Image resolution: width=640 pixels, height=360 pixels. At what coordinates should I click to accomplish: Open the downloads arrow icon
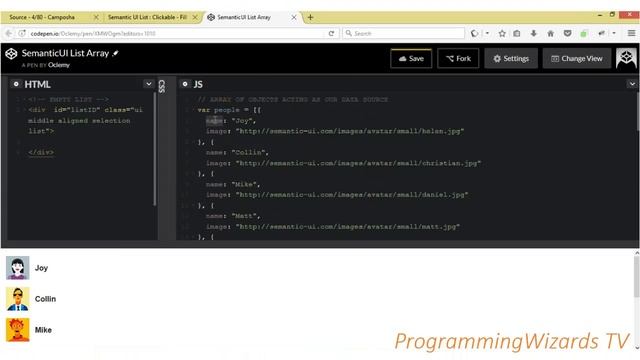pyautogui.click(x=533, y=33)
